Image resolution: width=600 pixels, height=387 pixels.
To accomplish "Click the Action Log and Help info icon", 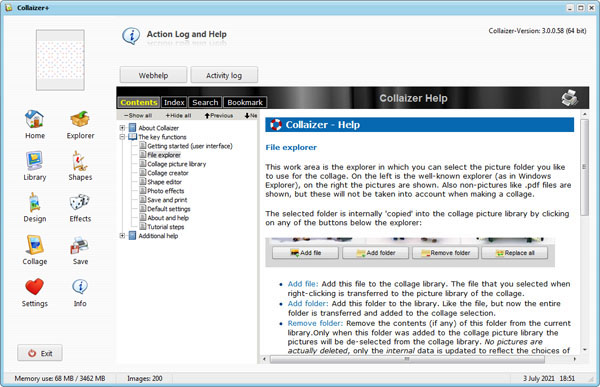I will [131, 36].
